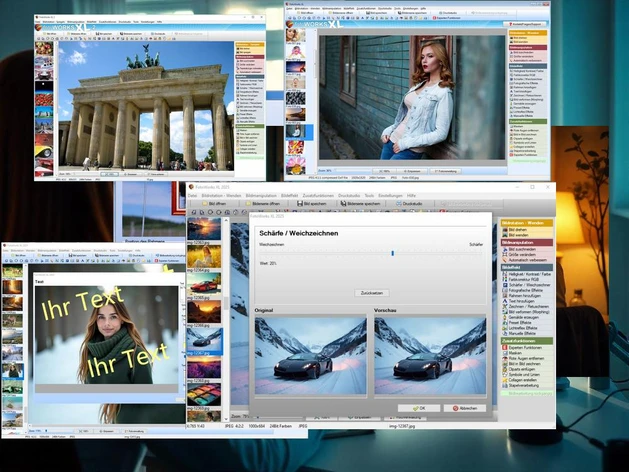This screenshot has height=472, width=629.
Task: Click the Vorschau preview image of the car
Action: 430,356
